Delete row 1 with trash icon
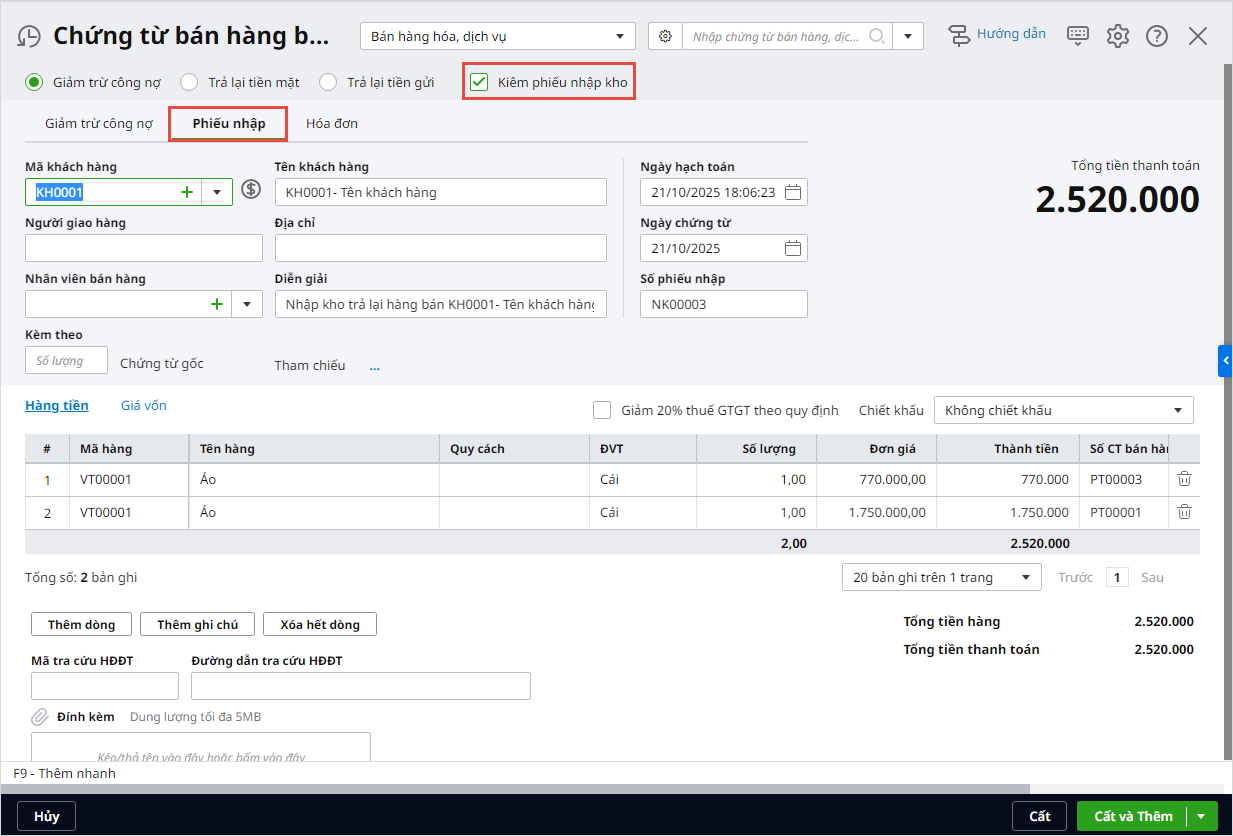 click(x=1184, y=480)
